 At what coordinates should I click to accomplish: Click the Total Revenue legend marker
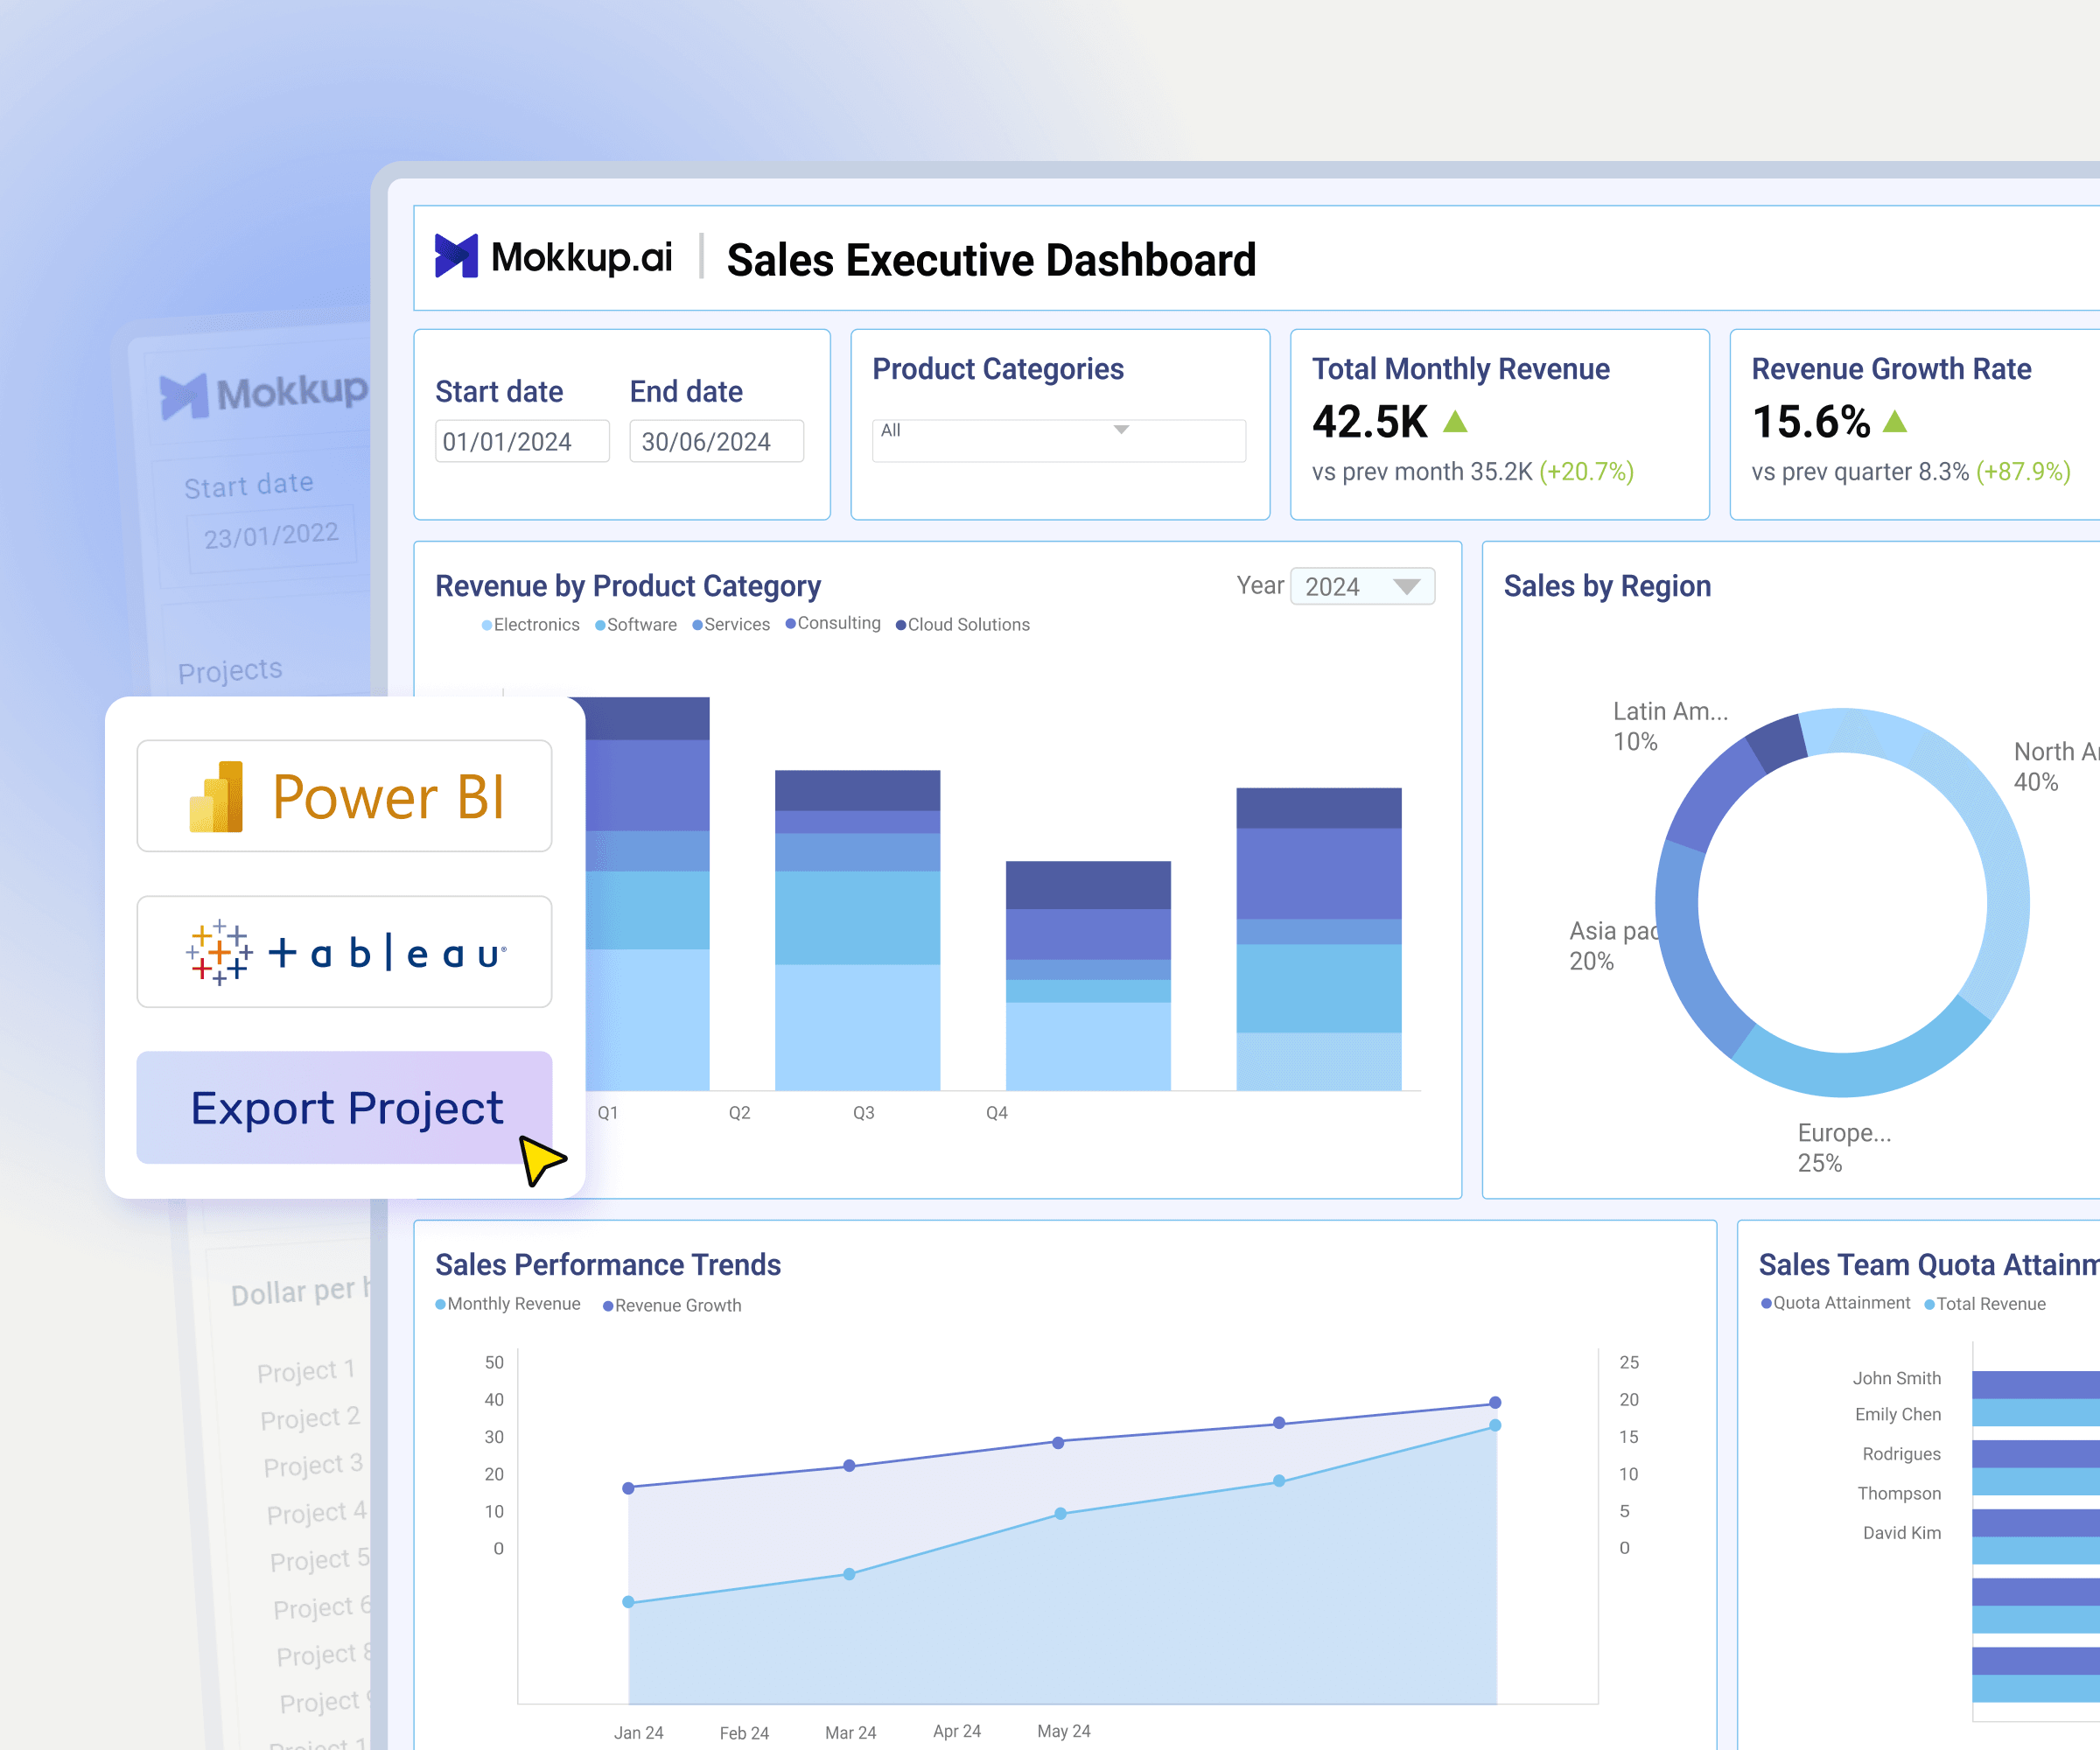[x=1930, y=1304]
